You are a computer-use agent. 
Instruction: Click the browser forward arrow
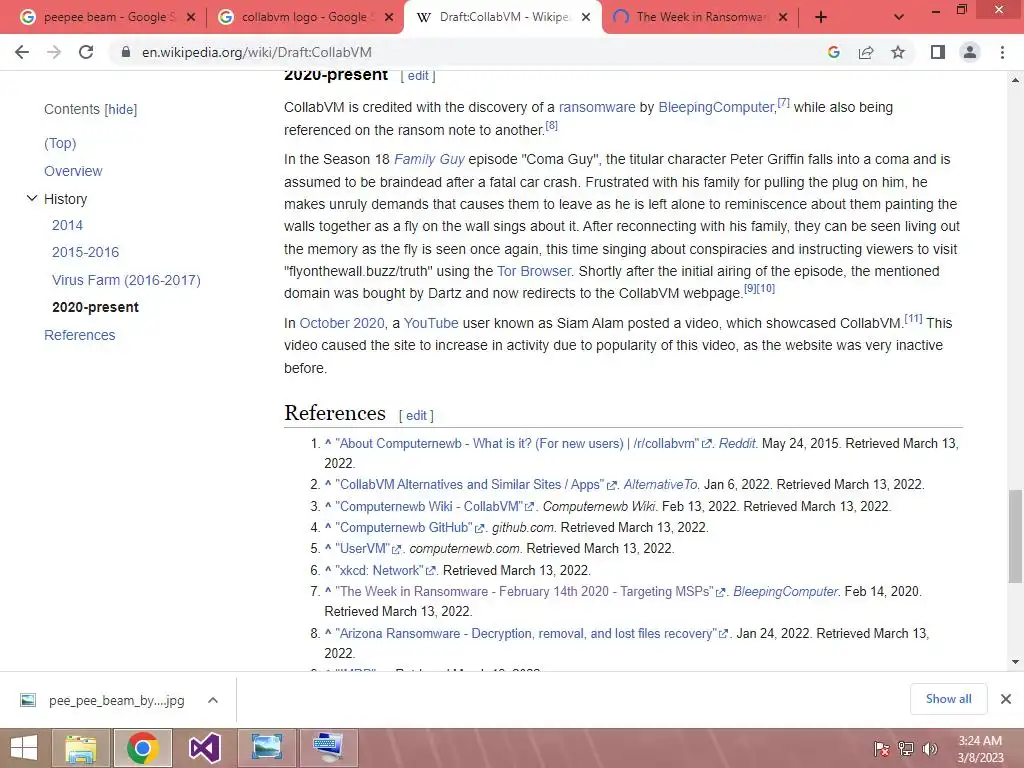[54, 52]
